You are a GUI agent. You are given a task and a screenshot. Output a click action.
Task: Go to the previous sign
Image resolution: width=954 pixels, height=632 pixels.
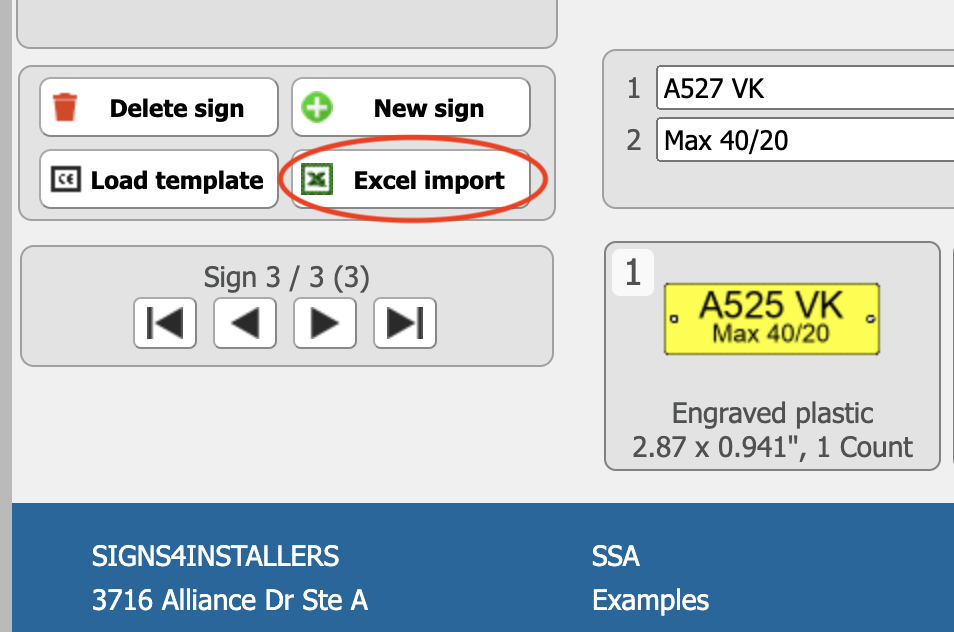pyautogui.click(x=245, y=323)
